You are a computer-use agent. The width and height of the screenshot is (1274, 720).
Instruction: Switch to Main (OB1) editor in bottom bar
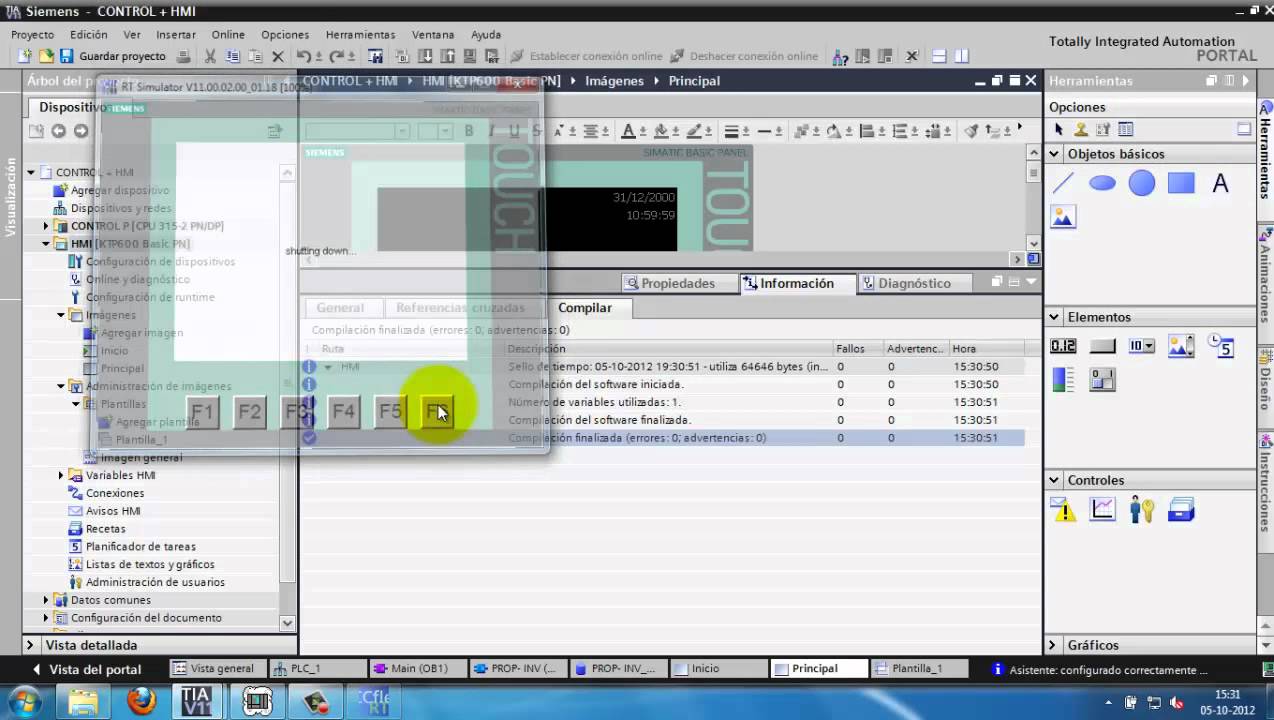[x=419, y=669]
